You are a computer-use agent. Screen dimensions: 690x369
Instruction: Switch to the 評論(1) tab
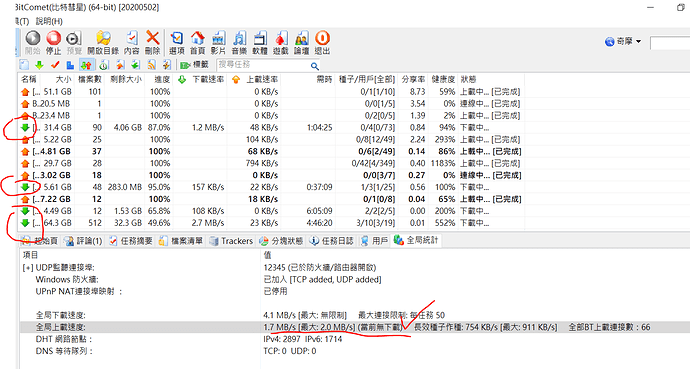tap(83, 241)
